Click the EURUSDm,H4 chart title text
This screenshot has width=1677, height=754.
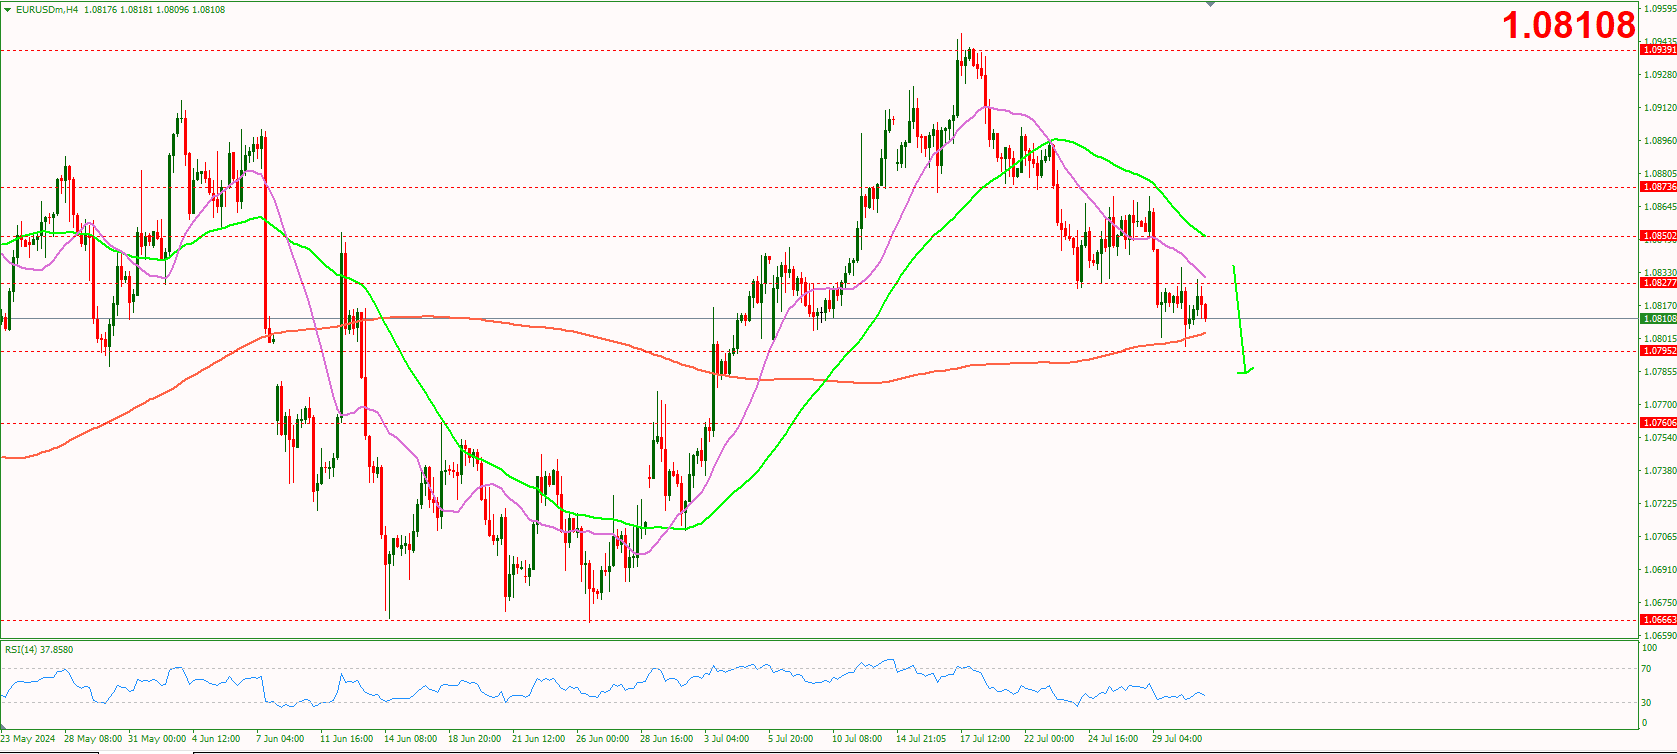point(47,10)
